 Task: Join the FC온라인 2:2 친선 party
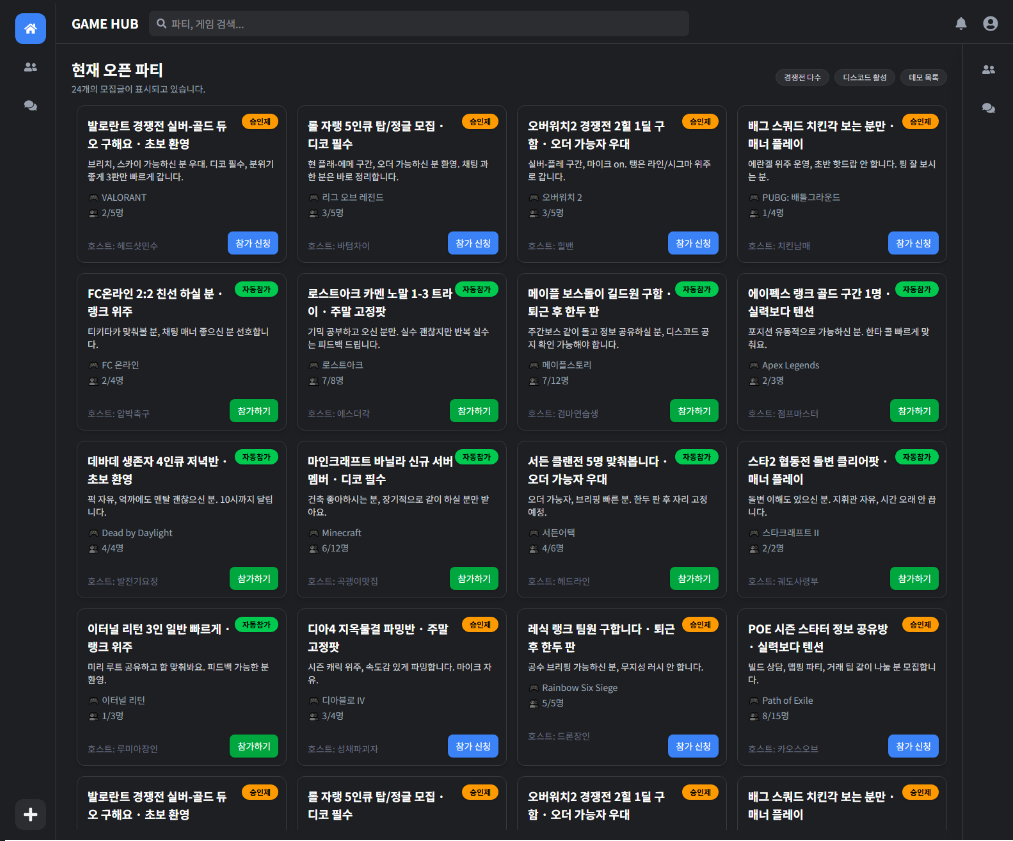click(x=254, y=411)
